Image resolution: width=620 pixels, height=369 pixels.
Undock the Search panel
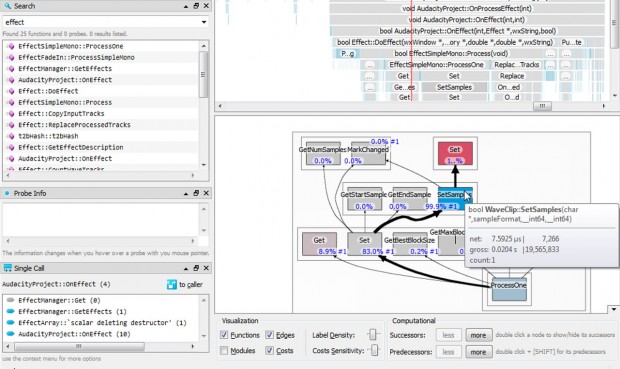196,6
